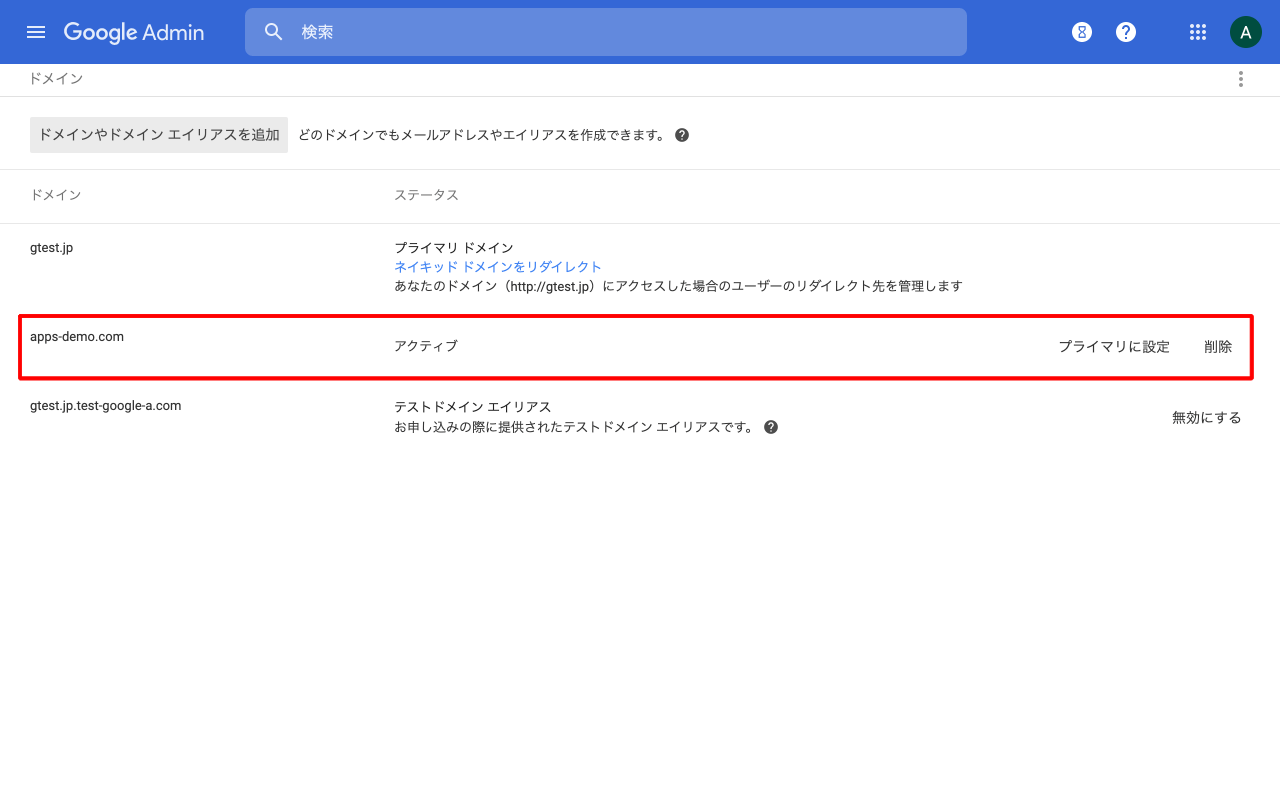Click the Google Admin logo

134,32
